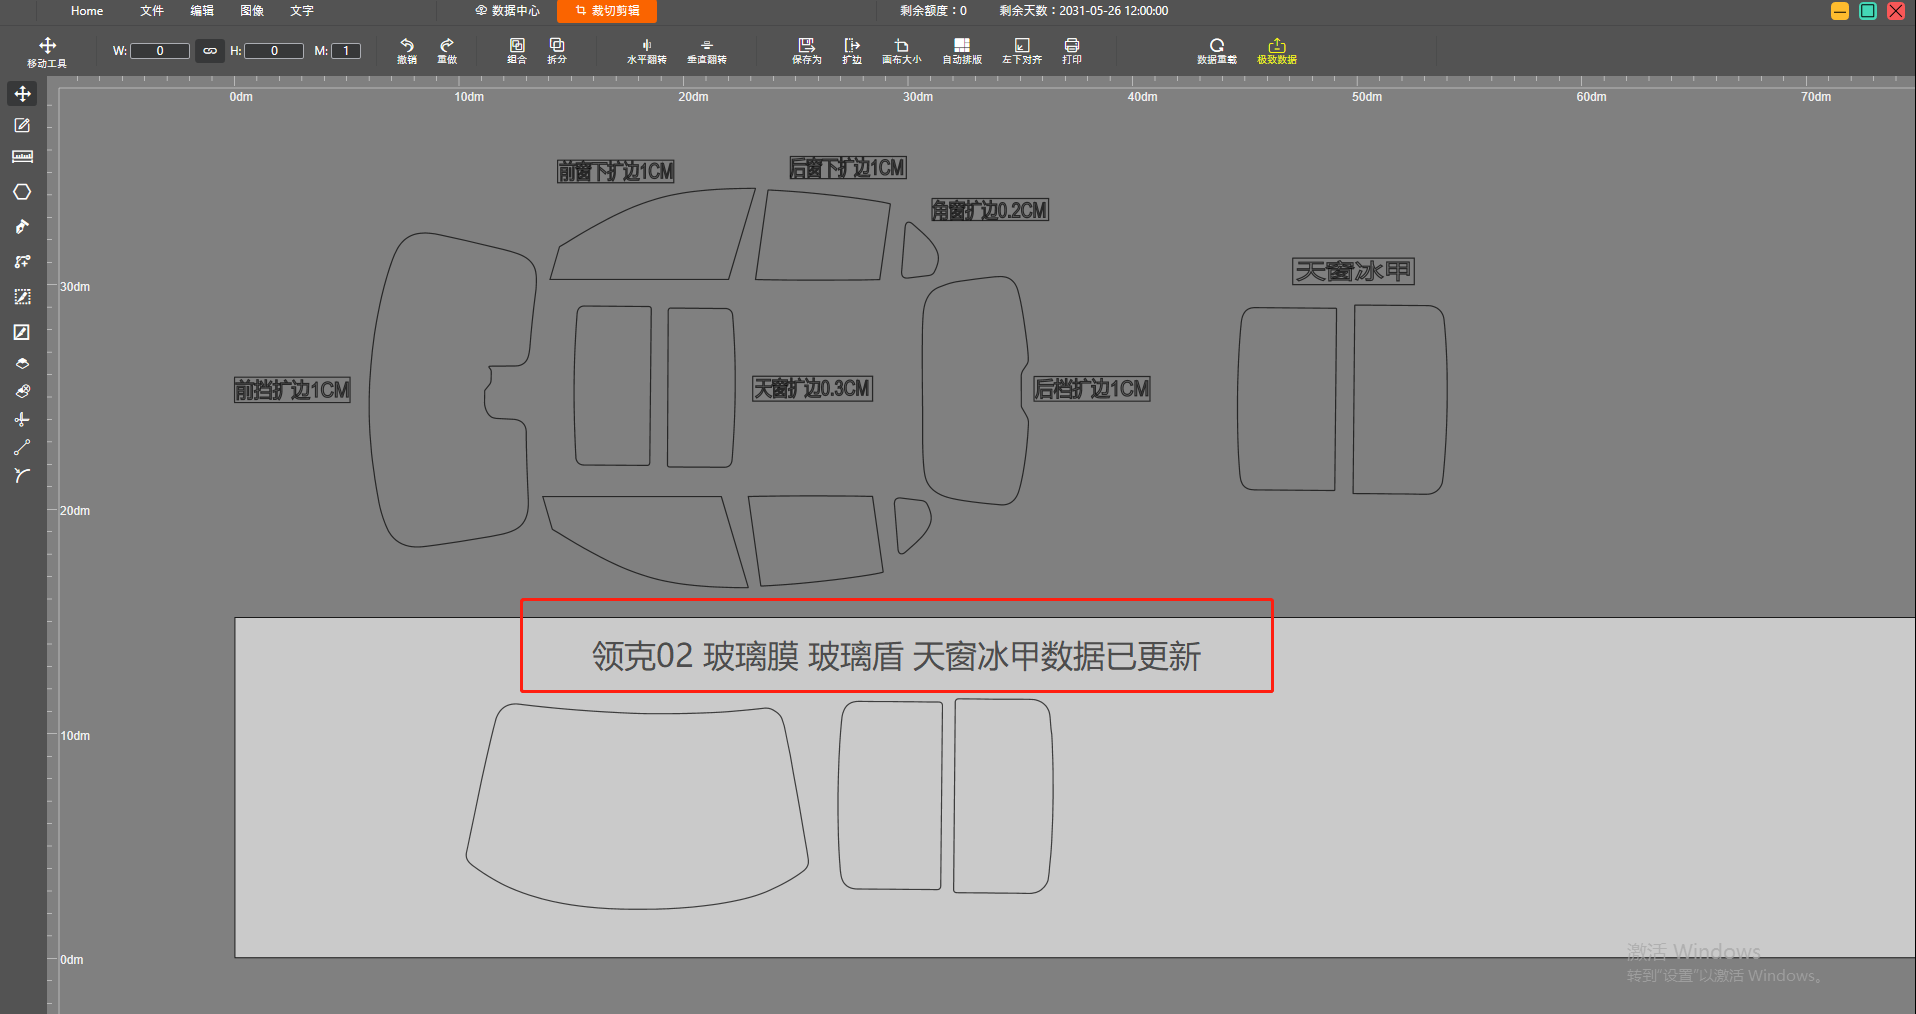Click Save As (保存为)
The image size is (1916, 1014).
click(807, 51)
